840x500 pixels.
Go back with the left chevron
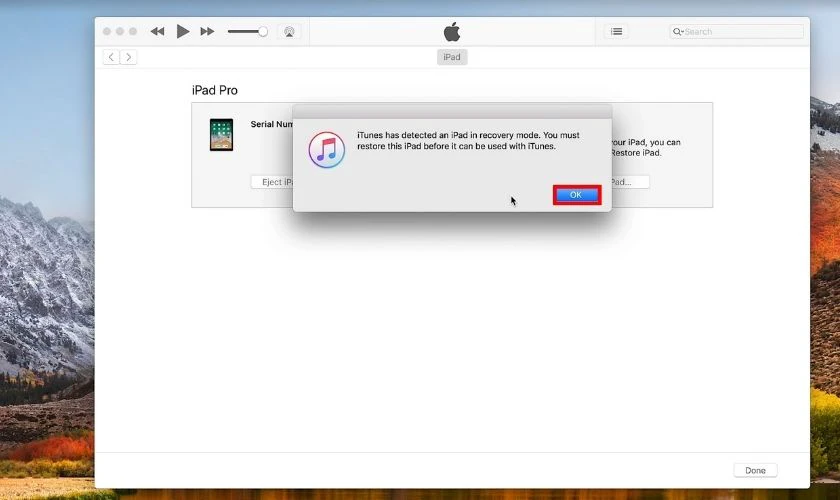tap(111, 57)
